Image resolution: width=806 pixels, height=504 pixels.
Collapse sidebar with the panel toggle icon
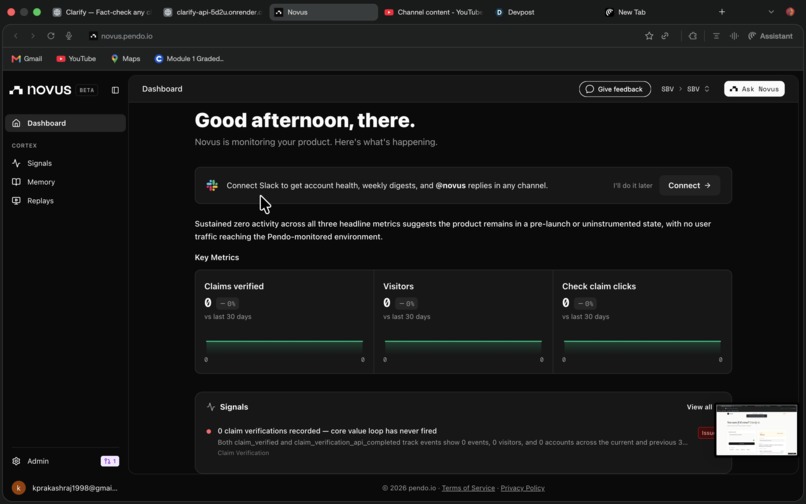(x=115, y=90)
